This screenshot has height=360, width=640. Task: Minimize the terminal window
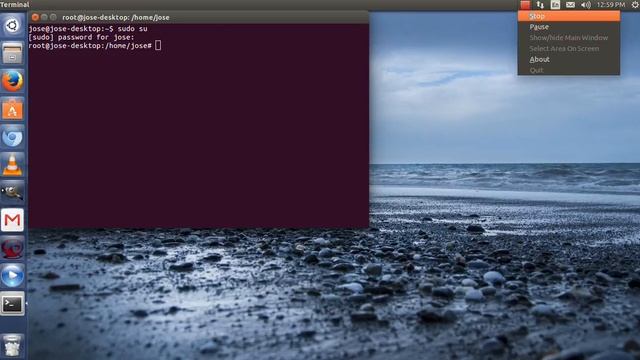click(44, 17)
